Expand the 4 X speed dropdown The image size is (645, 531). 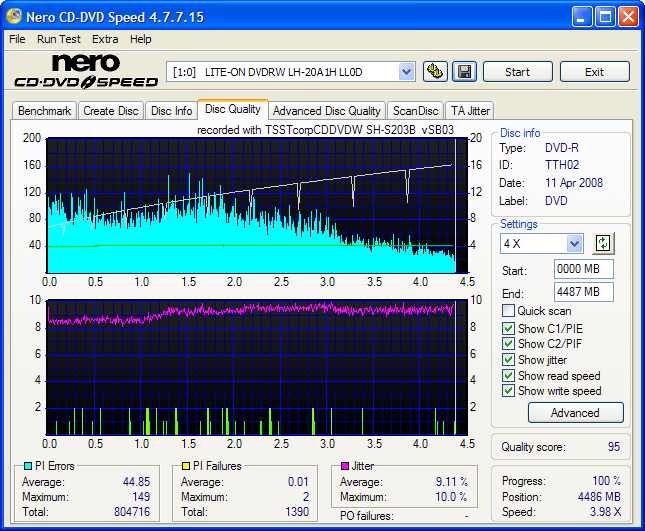click(574, 243)
